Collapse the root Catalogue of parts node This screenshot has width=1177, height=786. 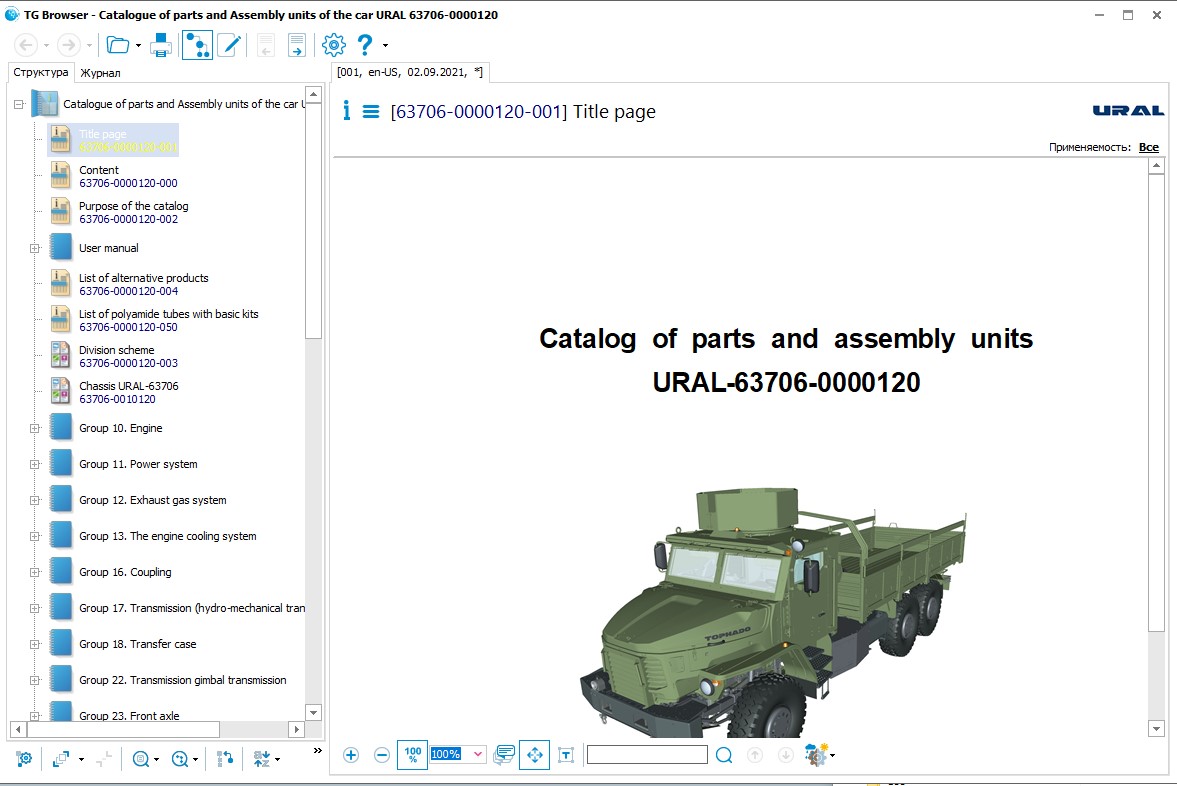tap(19, 104)
